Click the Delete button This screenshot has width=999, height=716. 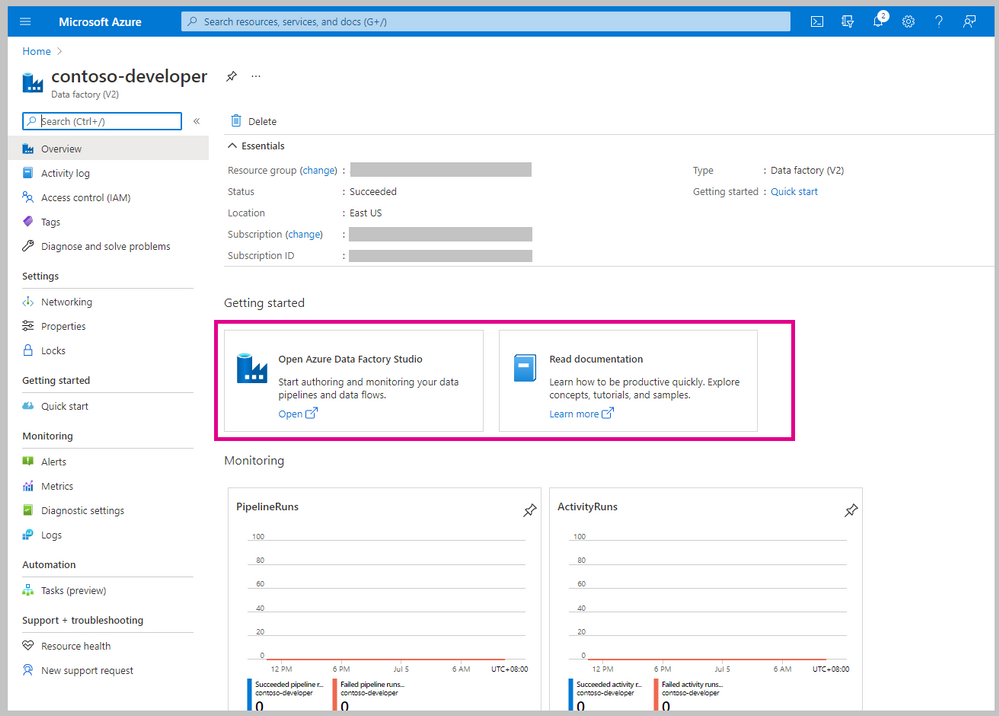click(254, 121)
